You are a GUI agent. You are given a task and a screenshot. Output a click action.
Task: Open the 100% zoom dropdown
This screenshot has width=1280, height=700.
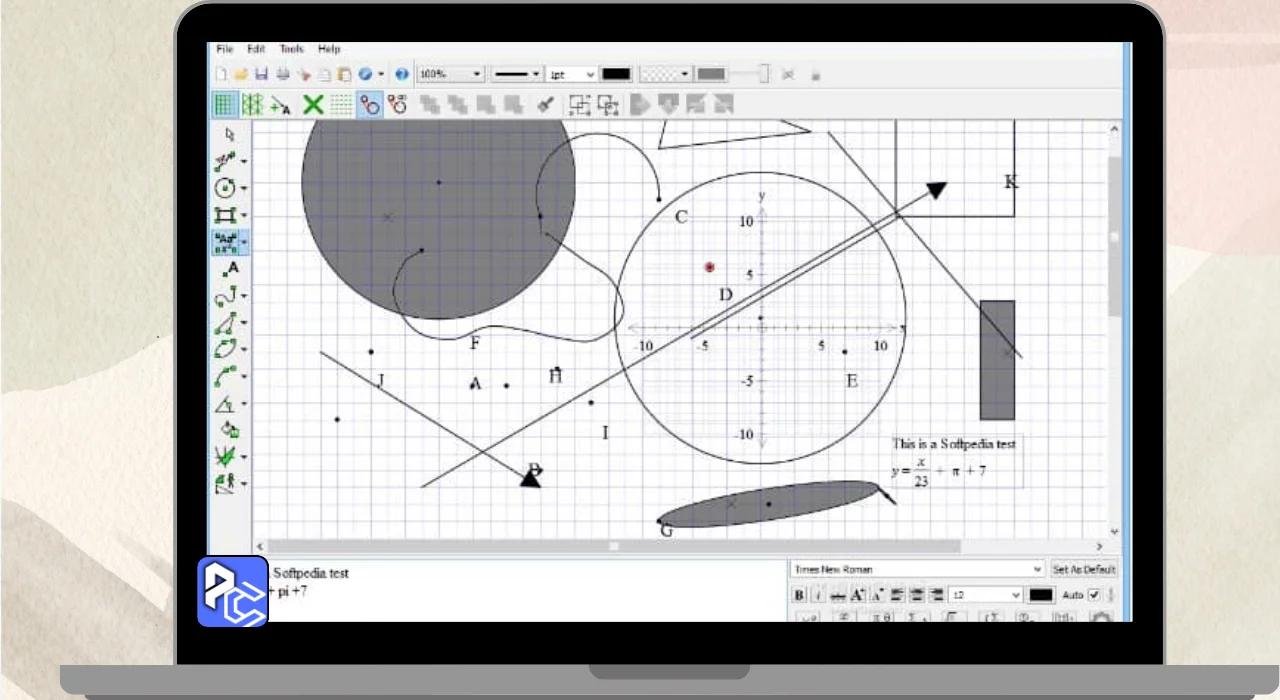coord(450,74)
